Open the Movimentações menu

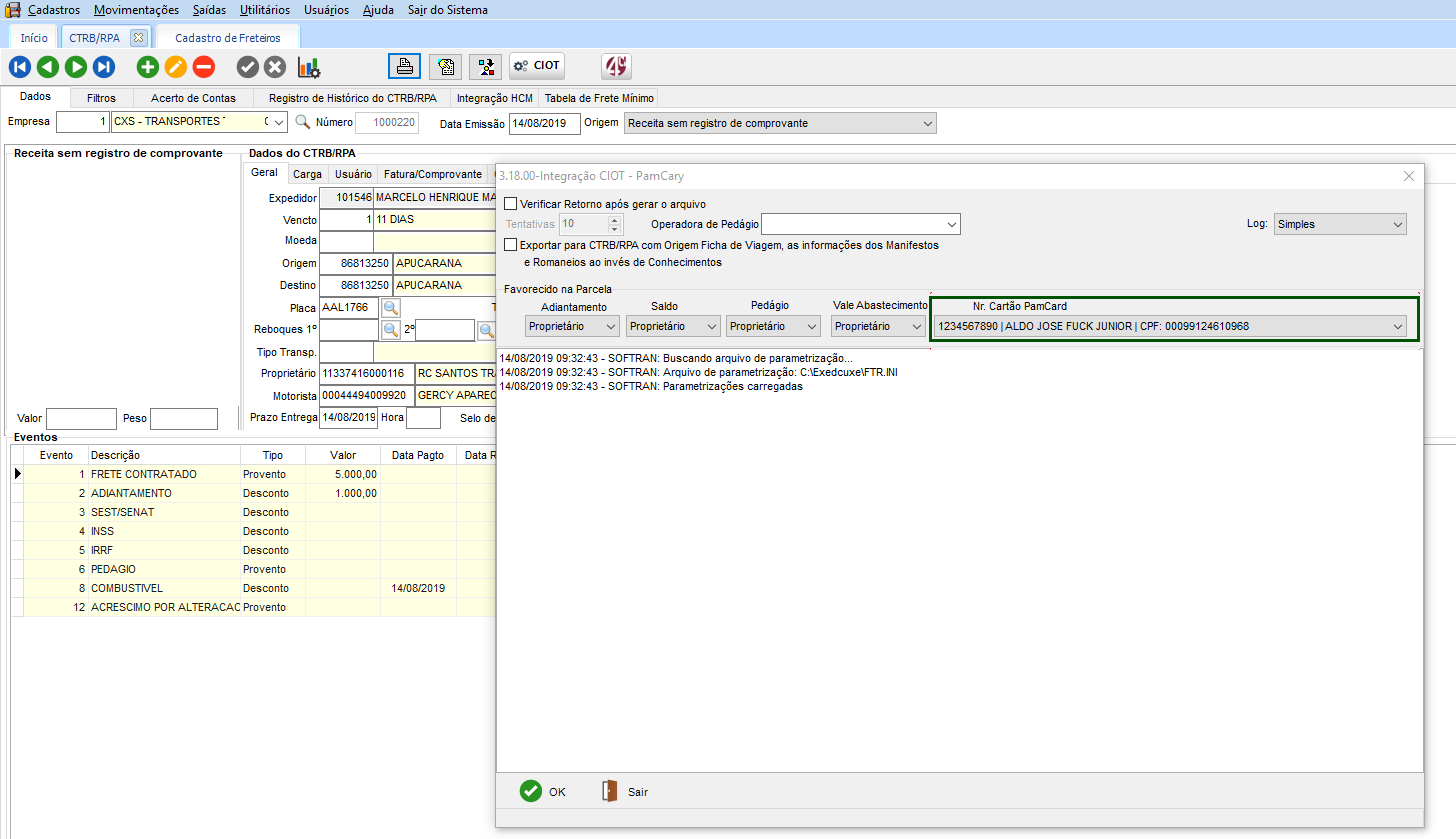click(136, 10)
